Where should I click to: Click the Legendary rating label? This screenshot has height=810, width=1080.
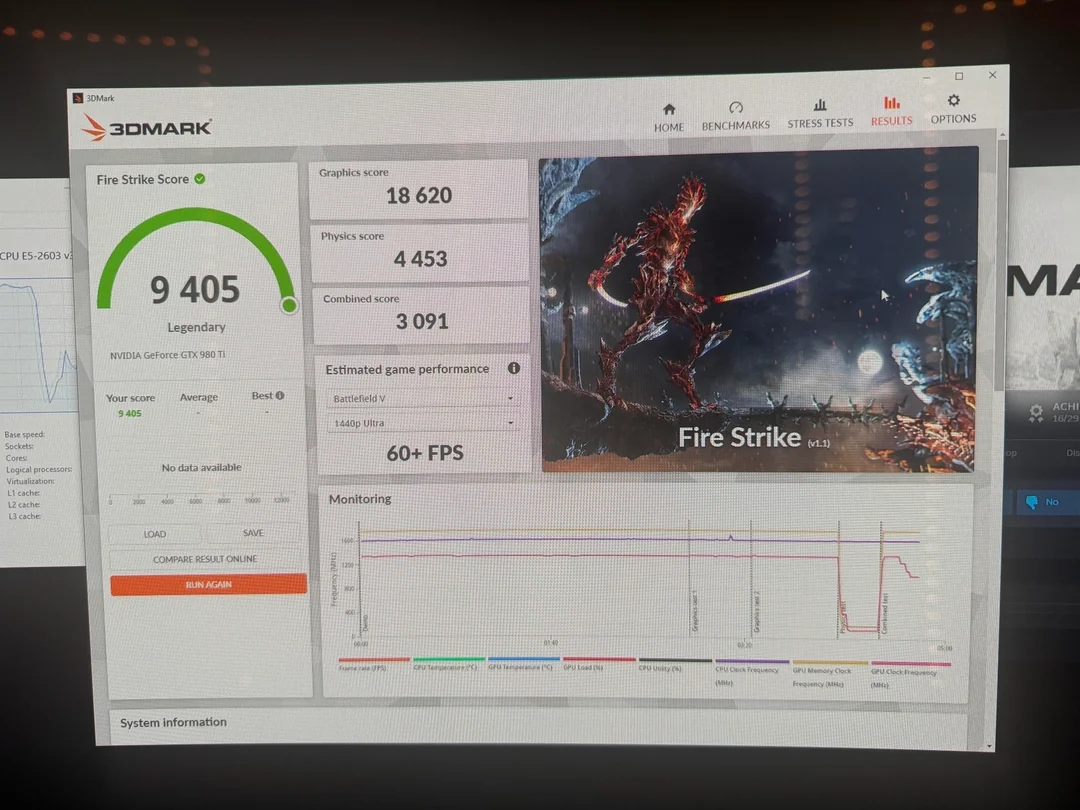196,327
